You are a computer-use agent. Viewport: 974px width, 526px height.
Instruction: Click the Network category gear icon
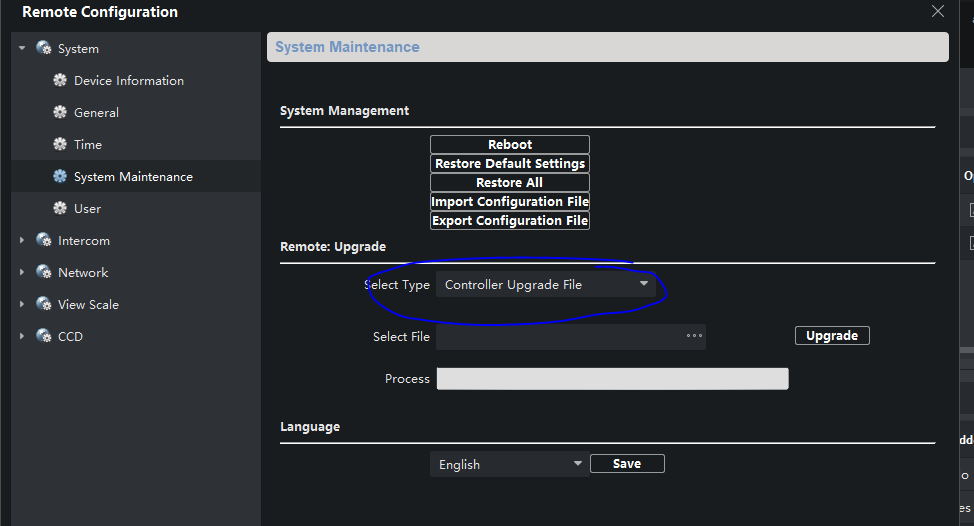click(x=43, y=273)
